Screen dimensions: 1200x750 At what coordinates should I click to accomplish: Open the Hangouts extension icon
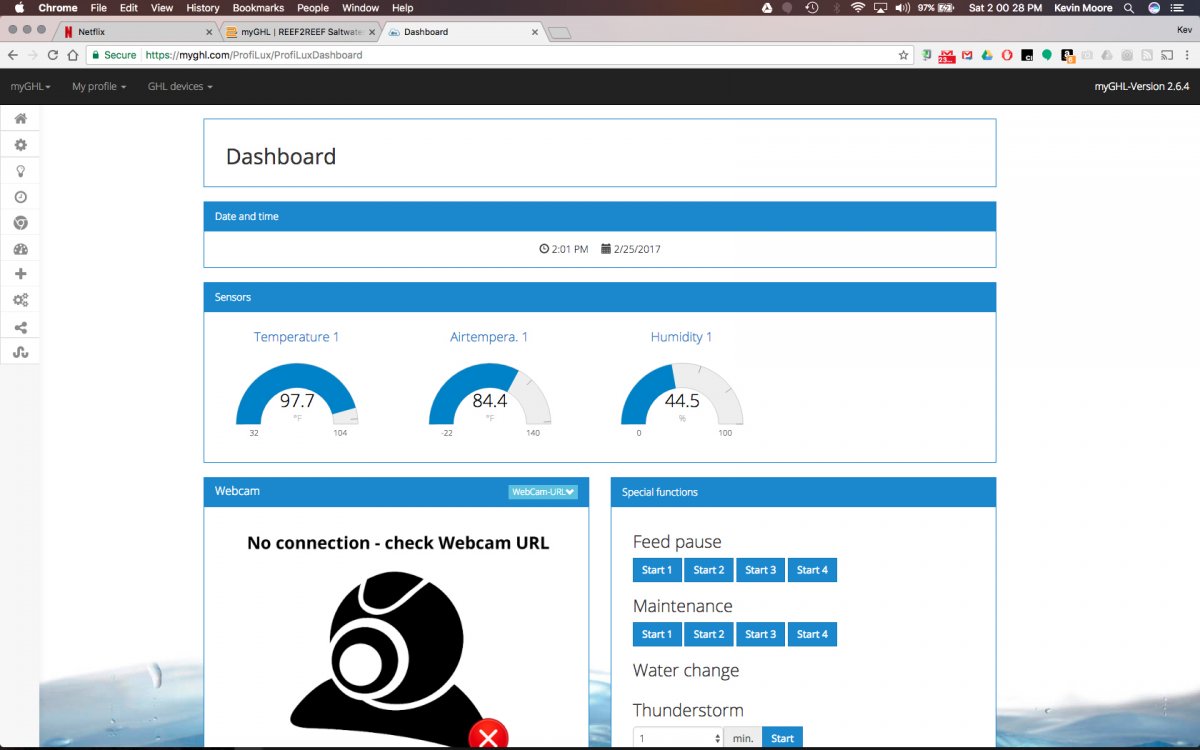coord(1047,55)
